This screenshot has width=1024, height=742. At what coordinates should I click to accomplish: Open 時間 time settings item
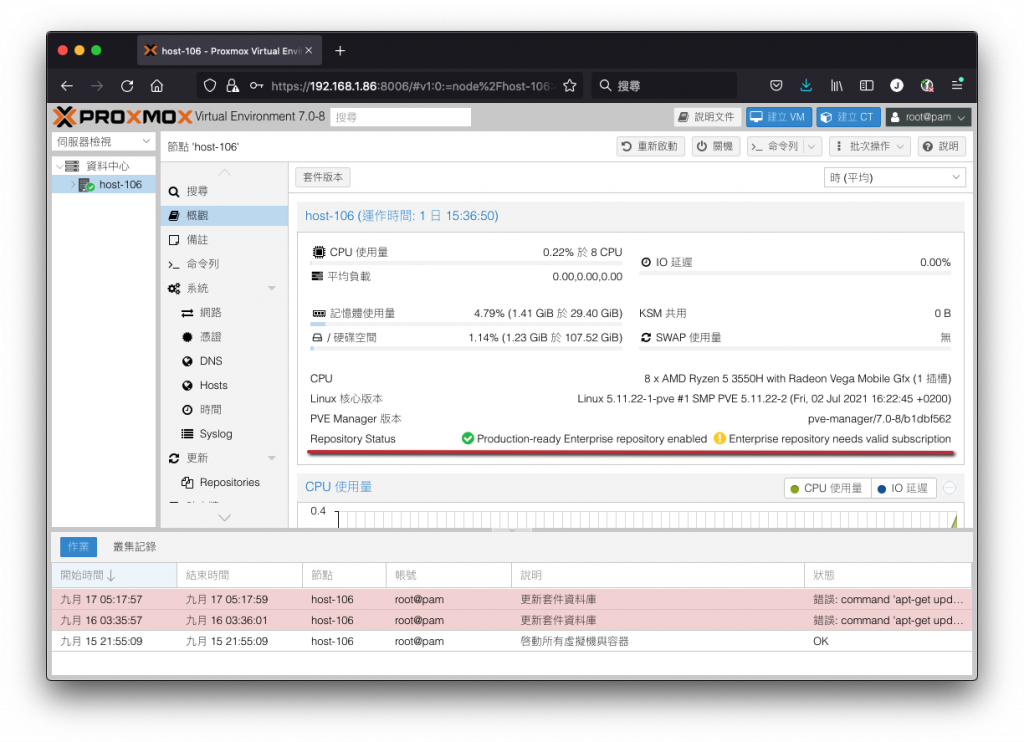(x=224, y=410)
